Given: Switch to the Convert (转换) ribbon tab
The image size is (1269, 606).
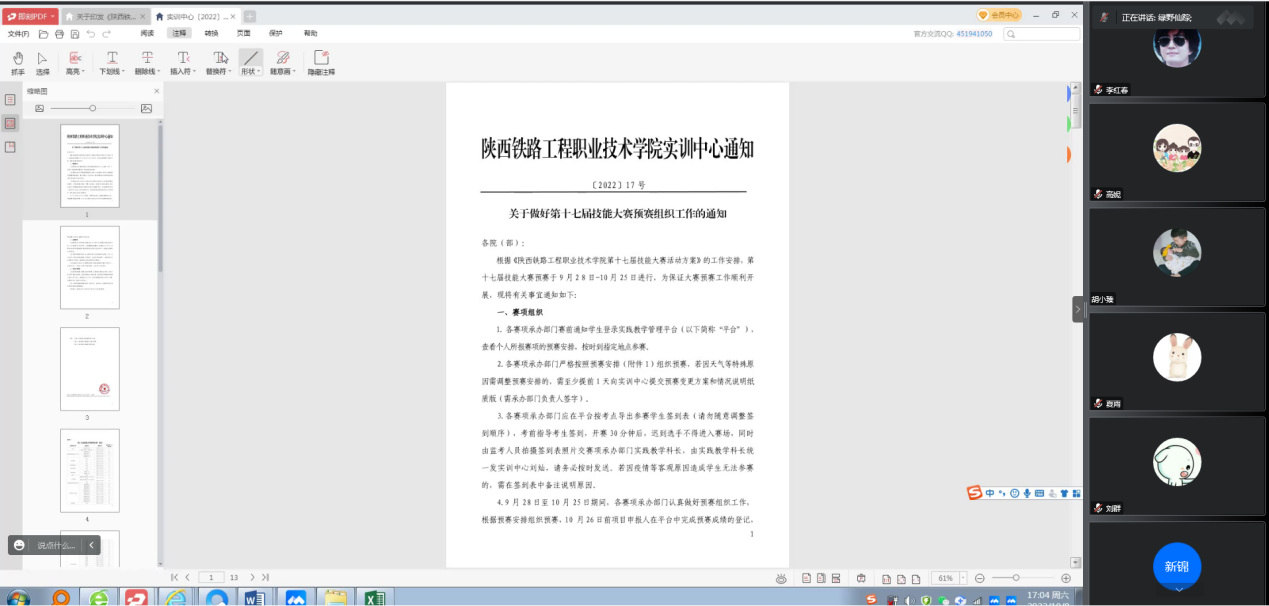Looking at the screenshot, I should [x=212, y=33].
